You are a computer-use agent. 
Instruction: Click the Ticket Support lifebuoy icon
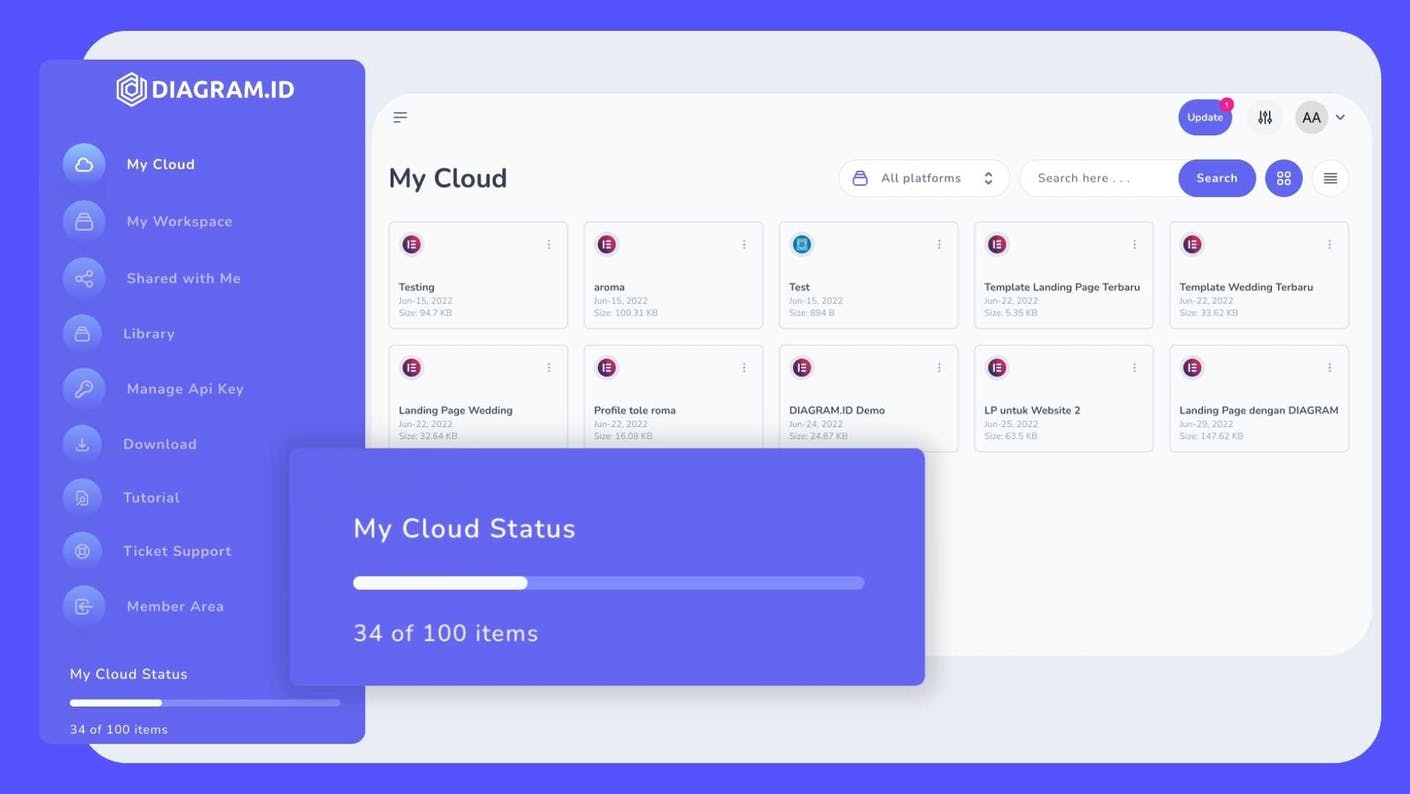[83, 551]
